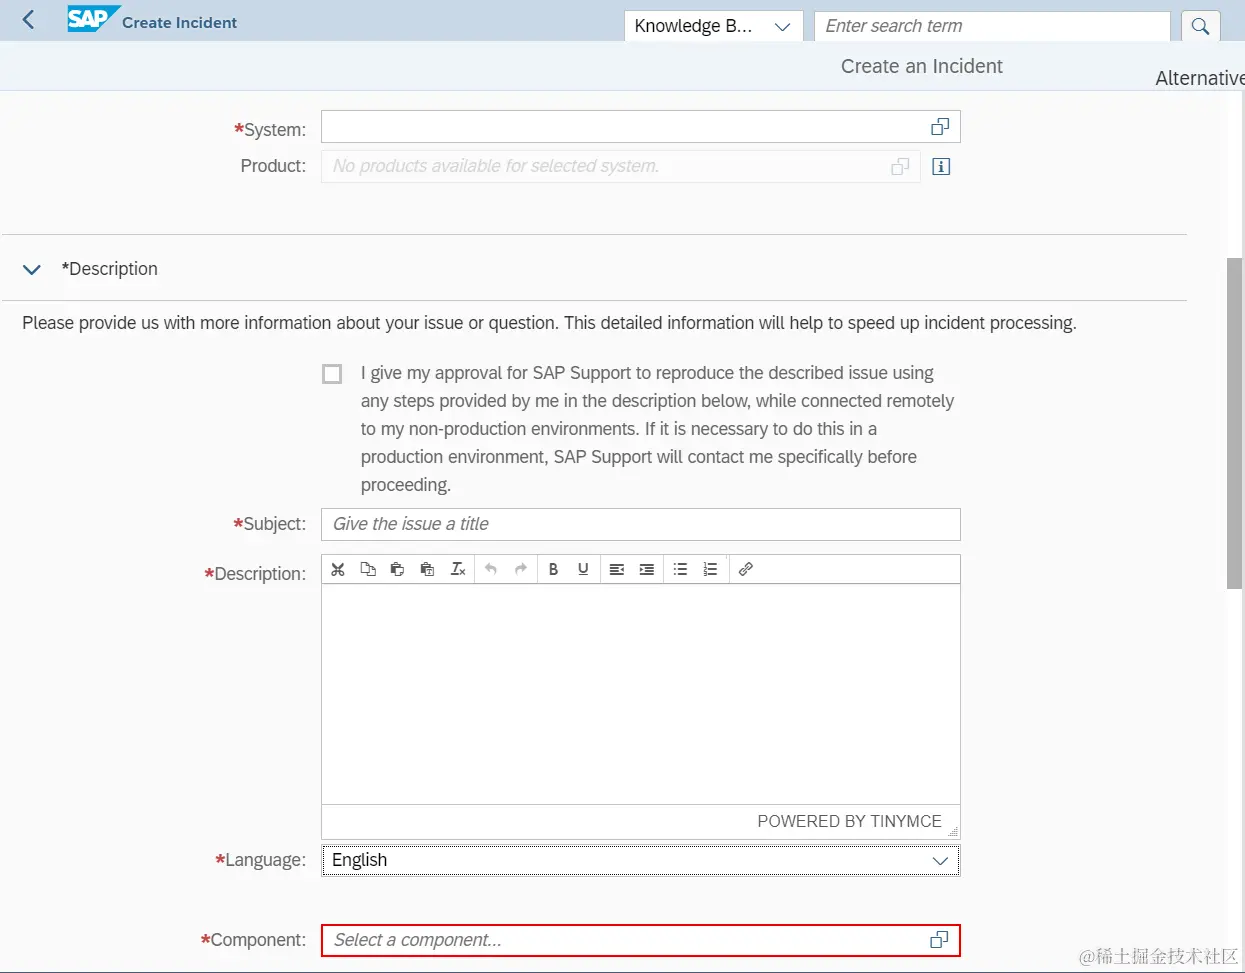Click the 'Product:' field label
Screen dimensions: 1245x973
[273, 166]
